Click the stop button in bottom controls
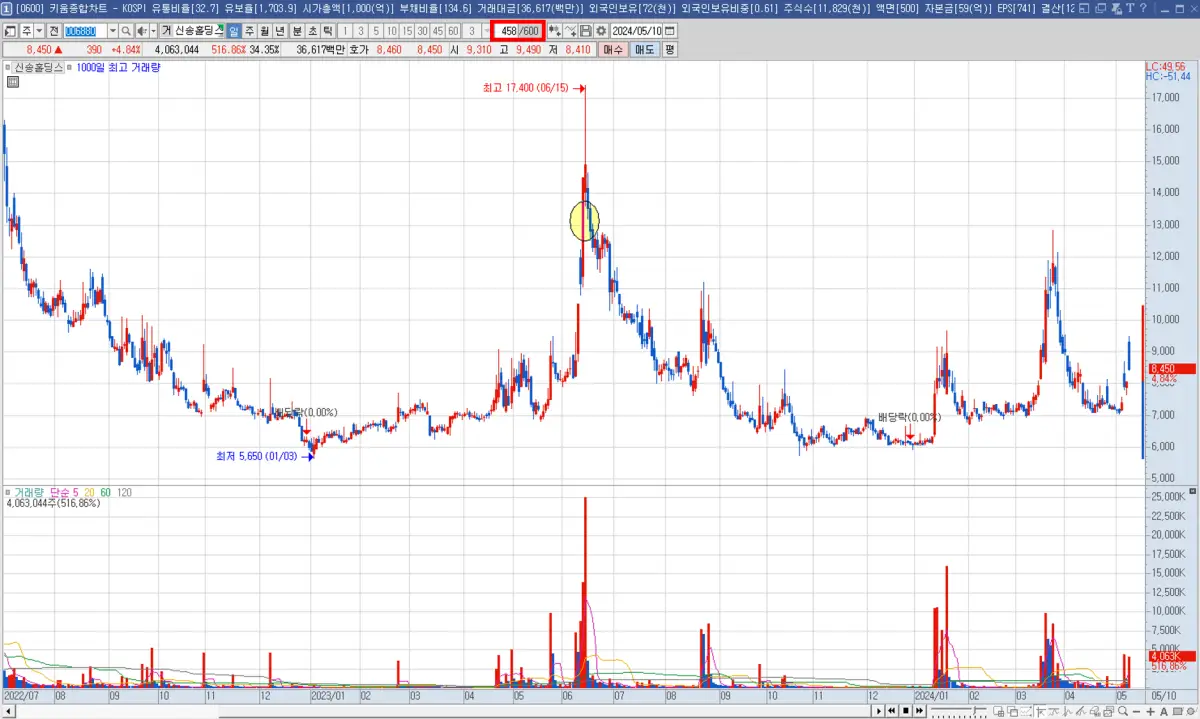Image resolution: width=1200 pixels, height=719 pixels. tap(905, 711)
